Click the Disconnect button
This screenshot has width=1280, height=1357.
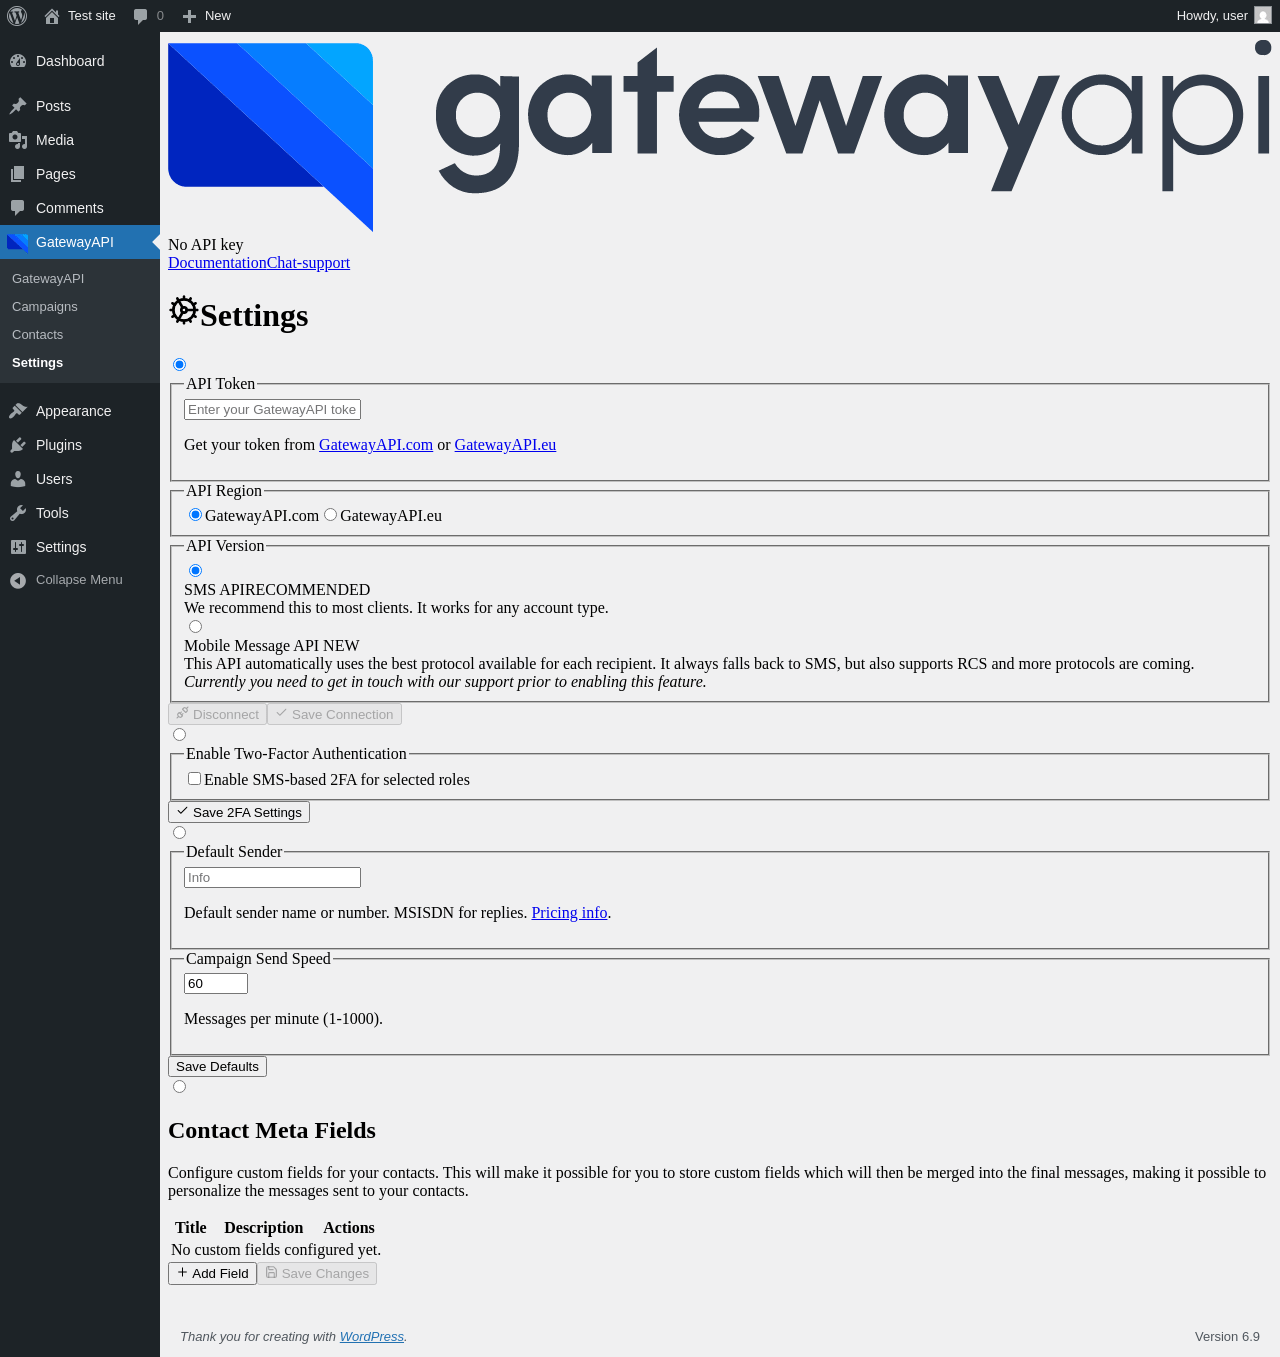click(217, 714)
